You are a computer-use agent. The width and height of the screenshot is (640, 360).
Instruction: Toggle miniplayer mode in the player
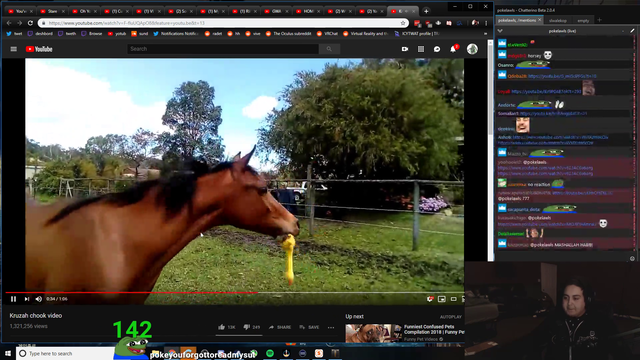coord(442,299)
